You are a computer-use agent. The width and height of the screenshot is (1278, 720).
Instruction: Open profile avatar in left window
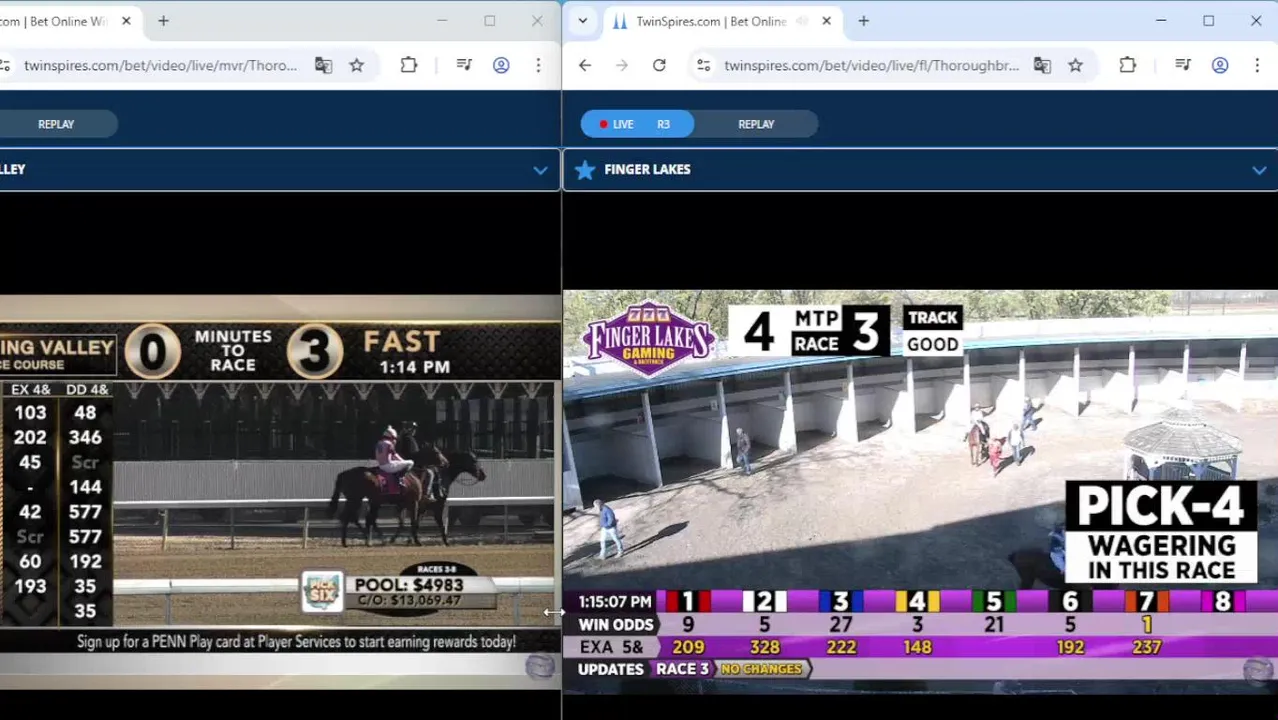pyautogui.click(x=501, y=65)
